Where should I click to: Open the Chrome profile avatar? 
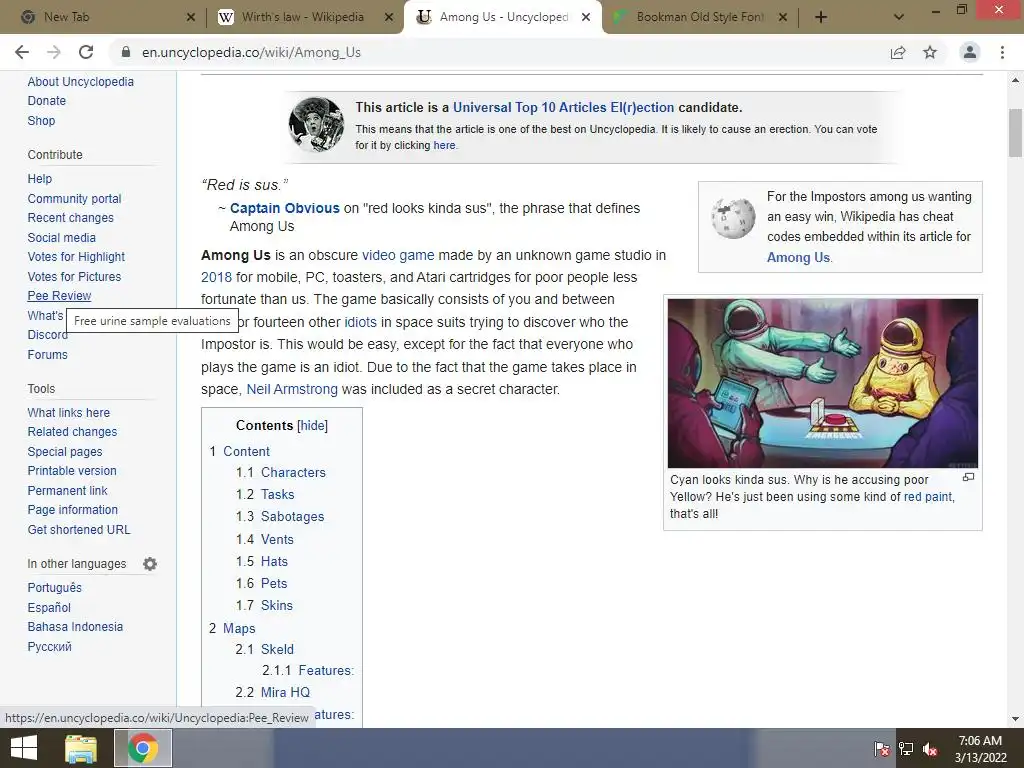[970, 52]
